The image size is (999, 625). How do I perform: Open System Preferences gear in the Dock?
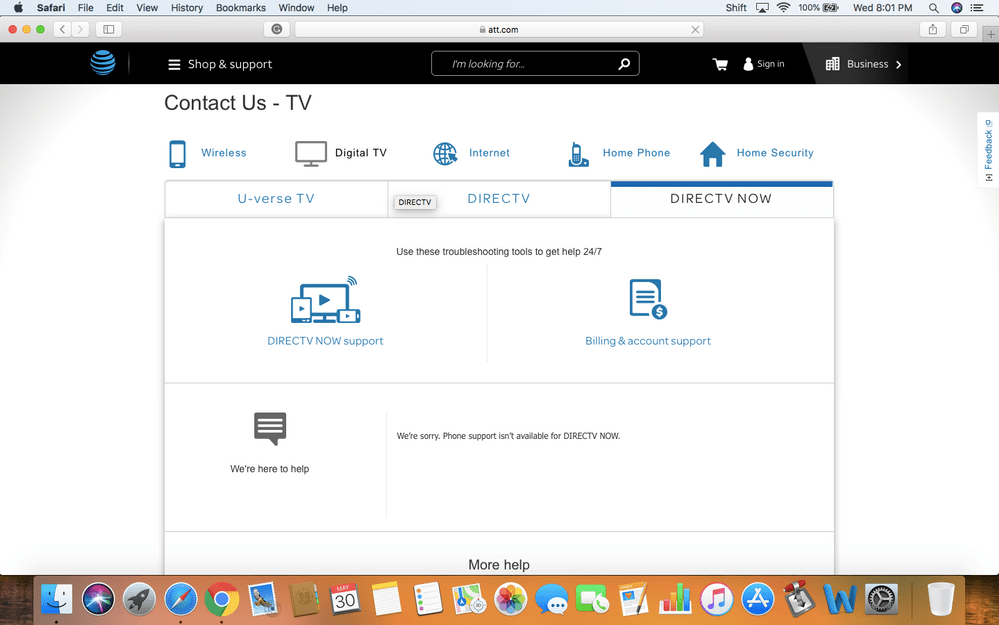(882, 600)
